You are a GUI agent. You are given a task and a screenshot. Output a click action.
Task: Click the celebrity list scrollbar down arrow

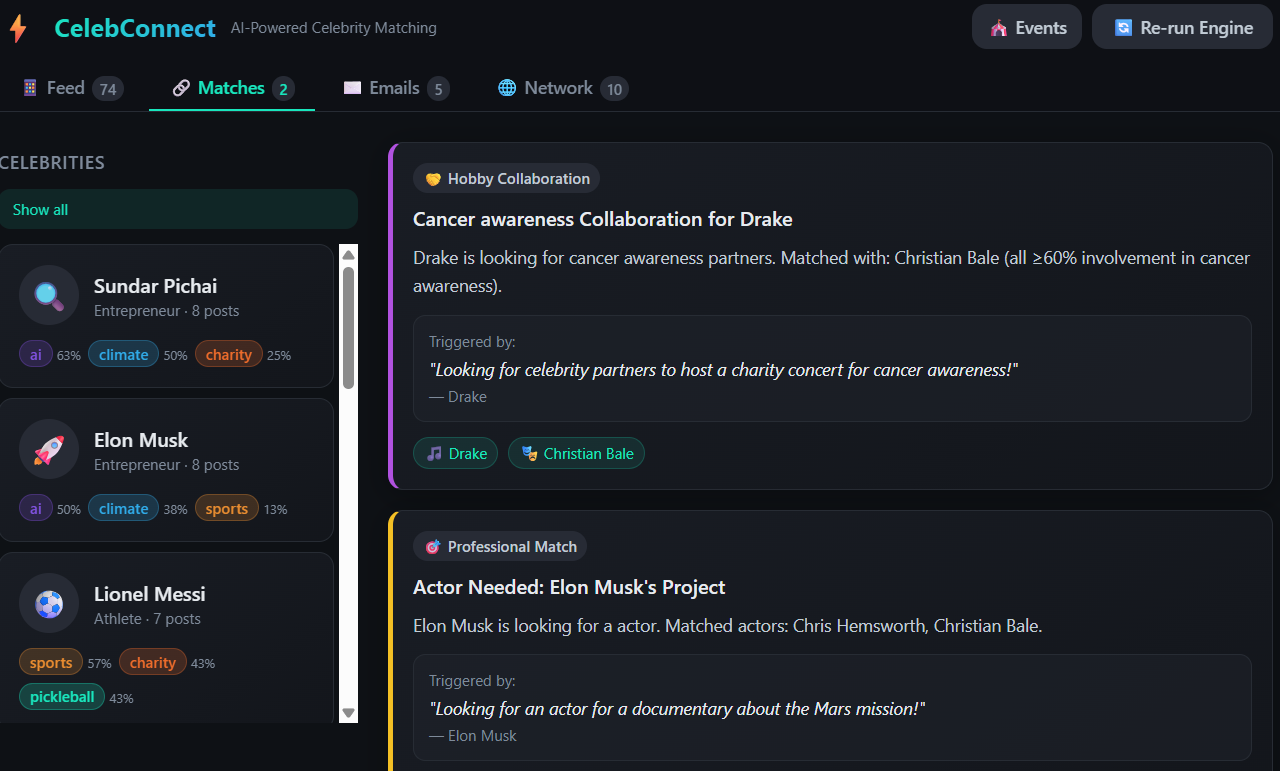(x=348, y=713)
